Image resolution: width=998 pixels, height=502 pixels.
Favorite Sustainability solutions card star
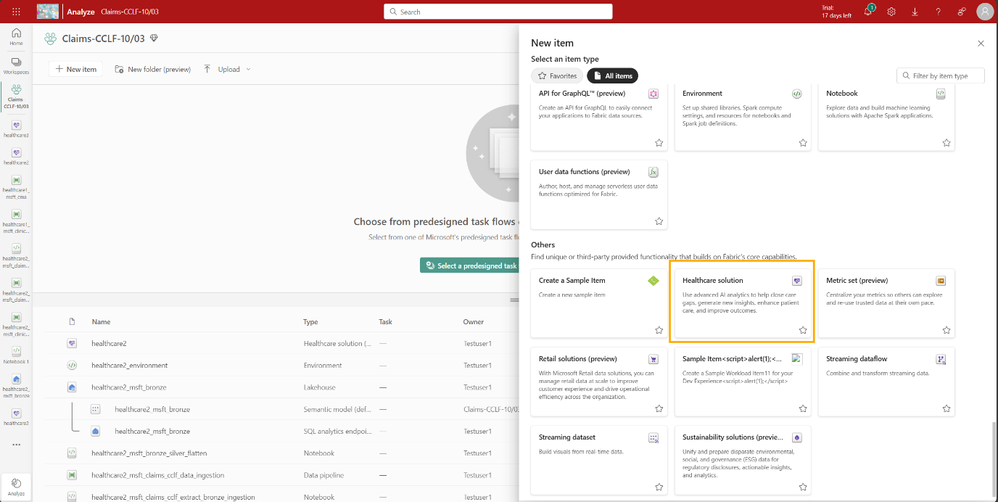[803, 487]
